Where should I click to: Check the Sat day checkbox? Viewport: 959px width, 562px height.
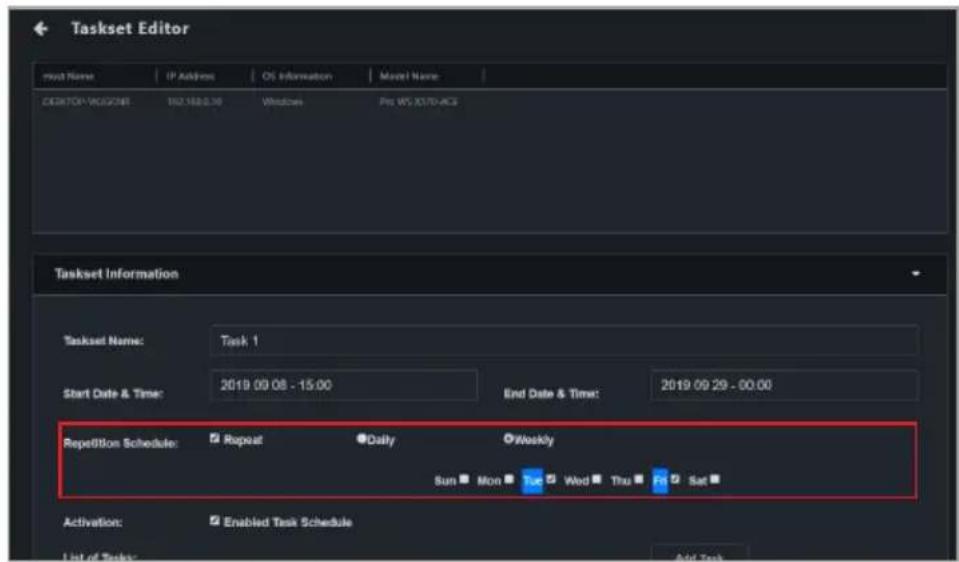[715, 479]
